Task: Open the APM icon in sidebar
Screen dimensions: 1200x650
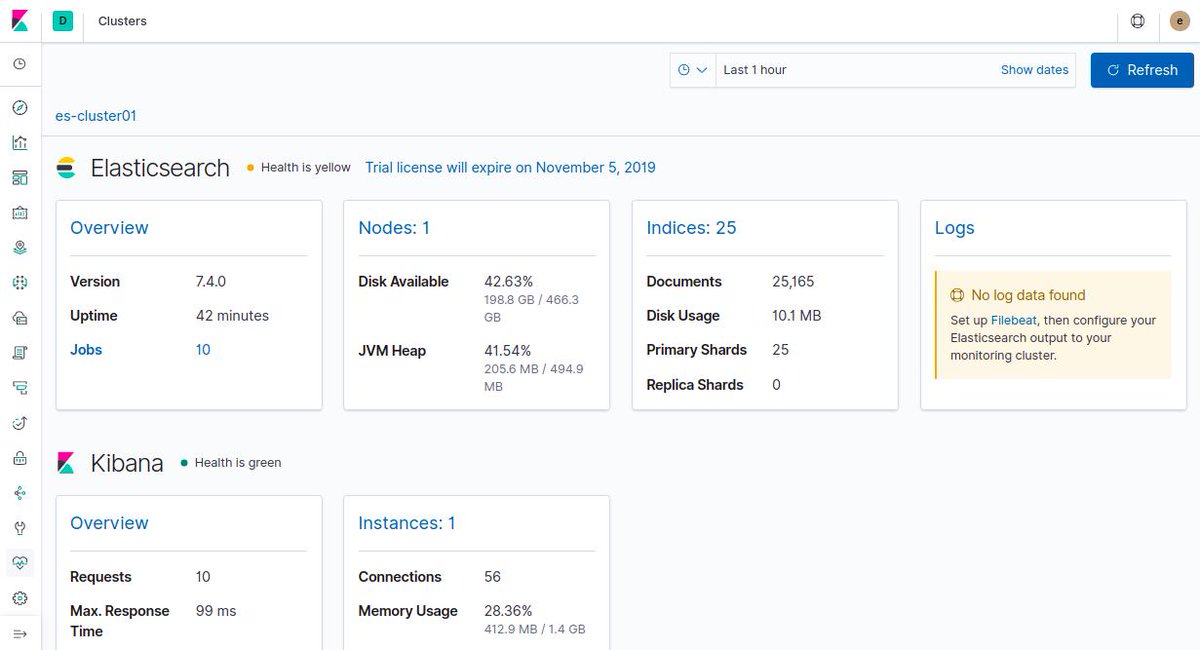Action: (x=20, y=388)
